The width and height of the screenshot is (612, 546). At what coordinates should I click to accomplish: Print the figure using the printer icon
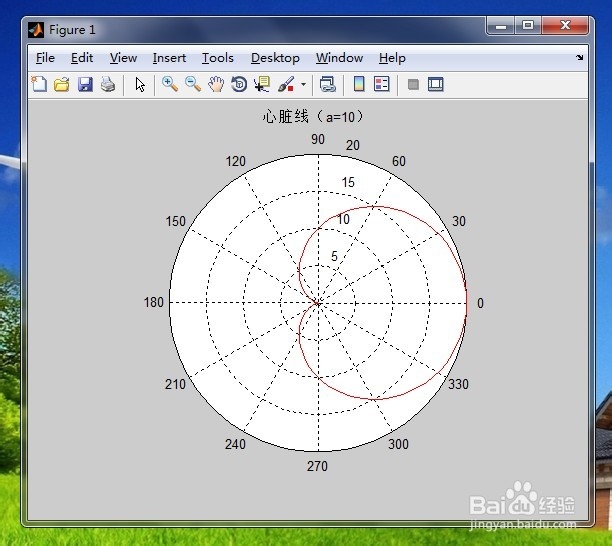point(108,84)
